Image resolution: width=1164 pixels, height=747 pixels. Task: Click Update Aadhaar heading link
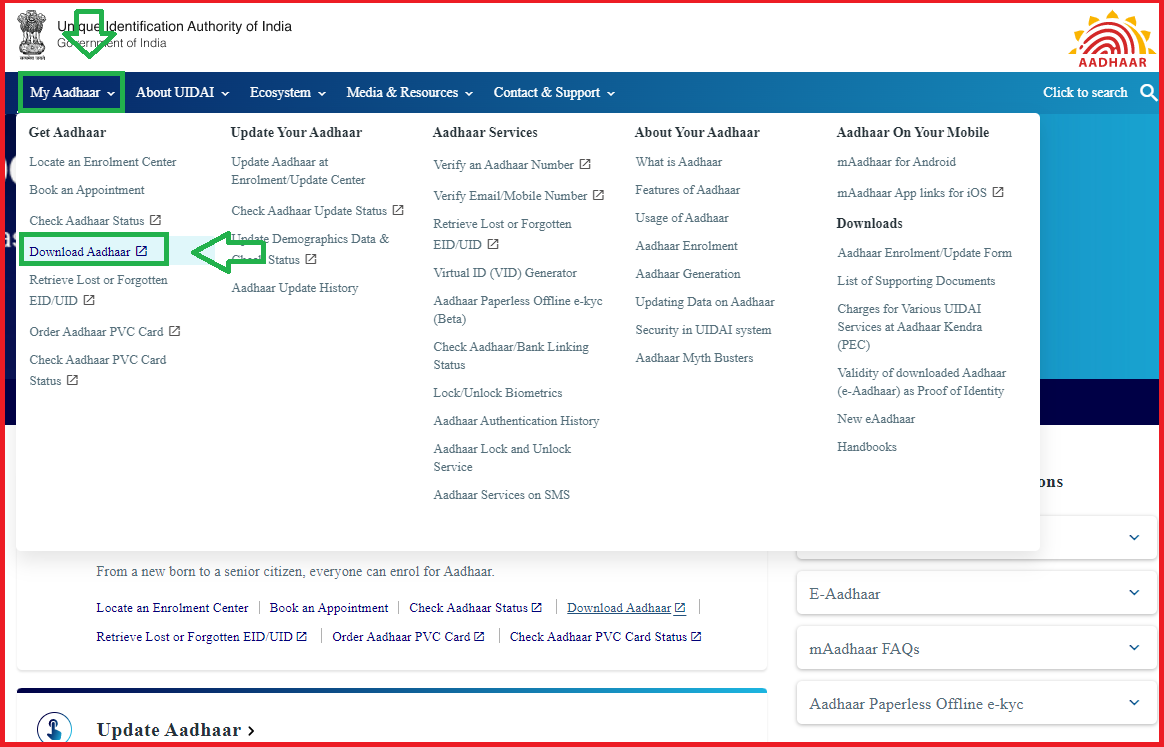pos(176,730)
